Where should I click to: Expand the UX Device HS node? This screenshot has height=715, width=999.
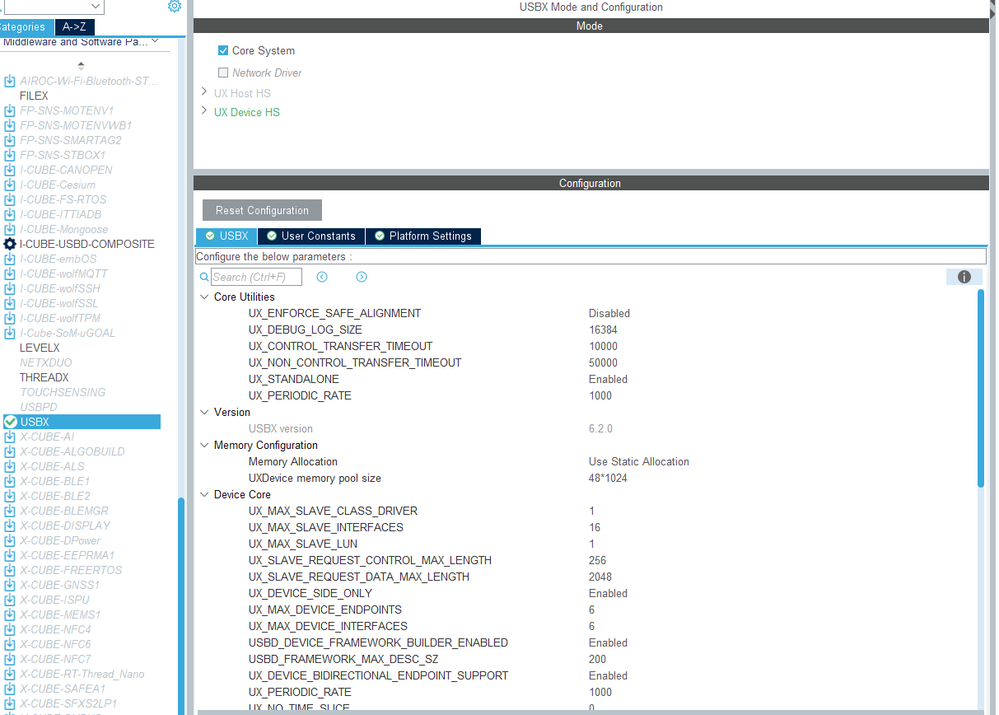204,111
